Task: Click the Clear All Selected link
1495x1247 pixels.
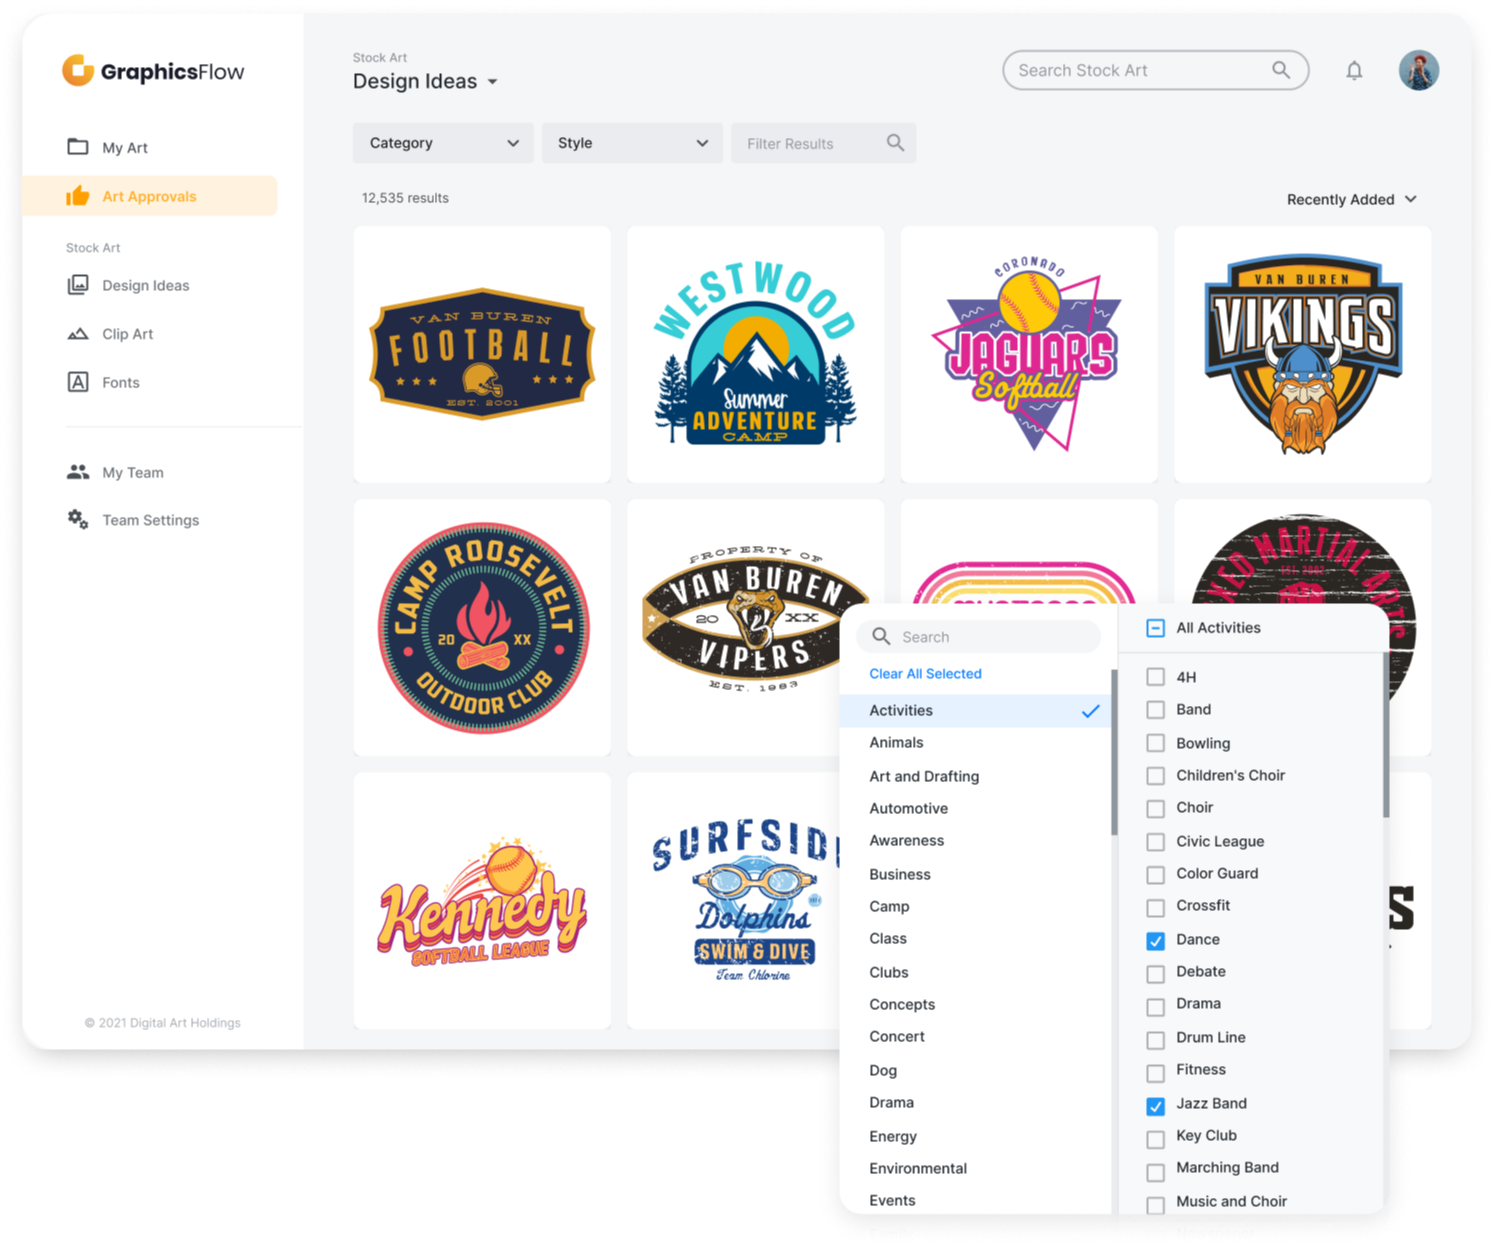Action: [925, 674]
